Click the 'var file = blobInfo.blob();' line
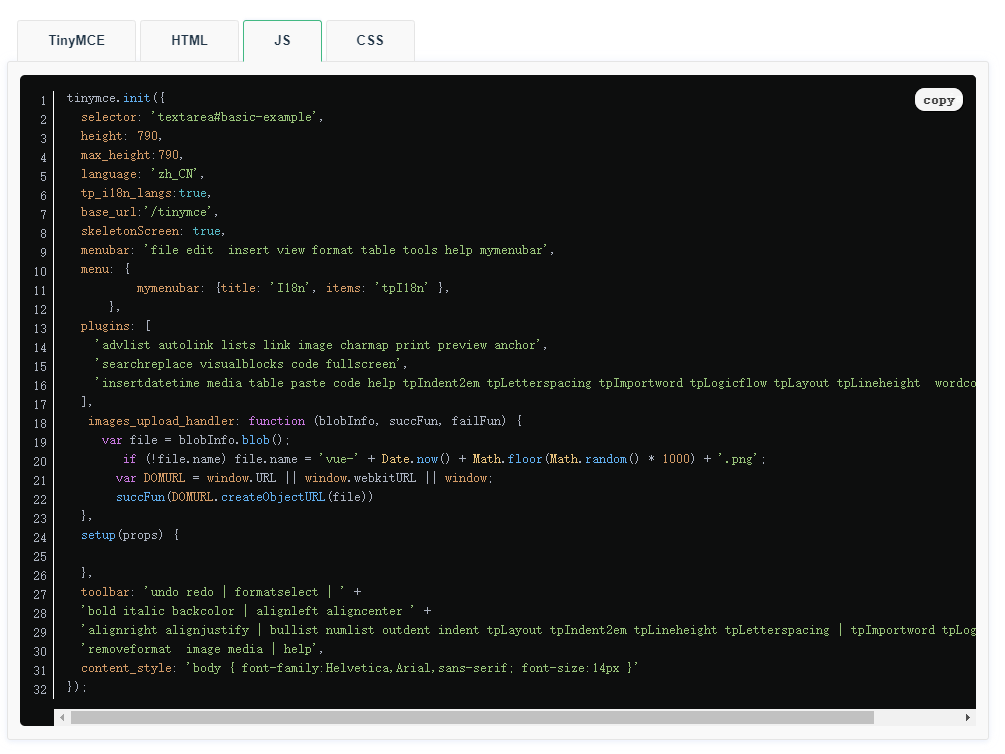The height and width of the screenshot is (754, 1005). coord(196,440)
